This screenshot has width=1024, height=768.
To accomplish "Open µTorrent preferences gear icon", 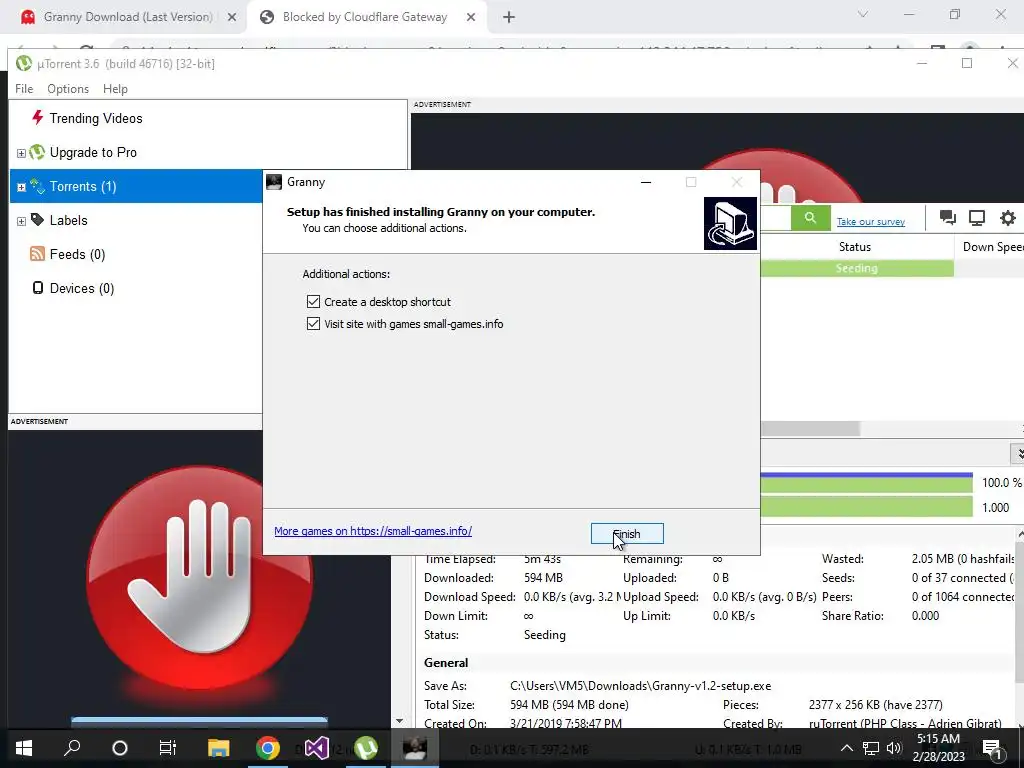I will (1008, 217).
